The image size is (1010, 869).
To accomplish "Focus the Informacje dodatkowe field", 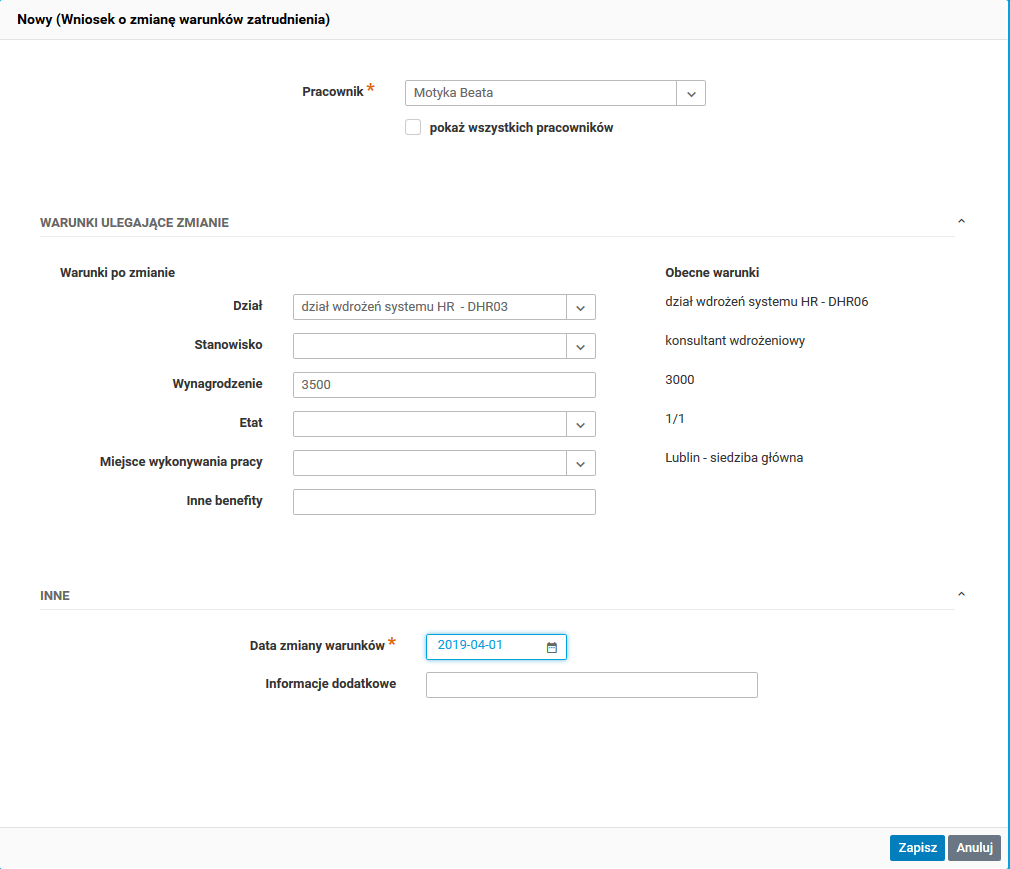I will 591,685.
